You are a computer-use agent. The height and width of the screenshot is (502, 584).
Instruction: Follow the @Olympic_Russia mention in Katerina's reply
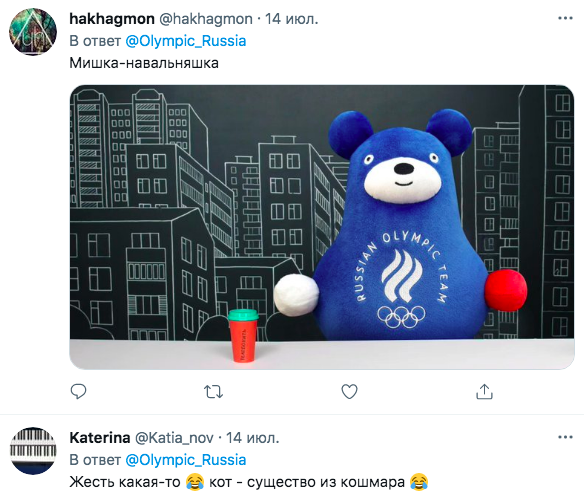(185, 460)
